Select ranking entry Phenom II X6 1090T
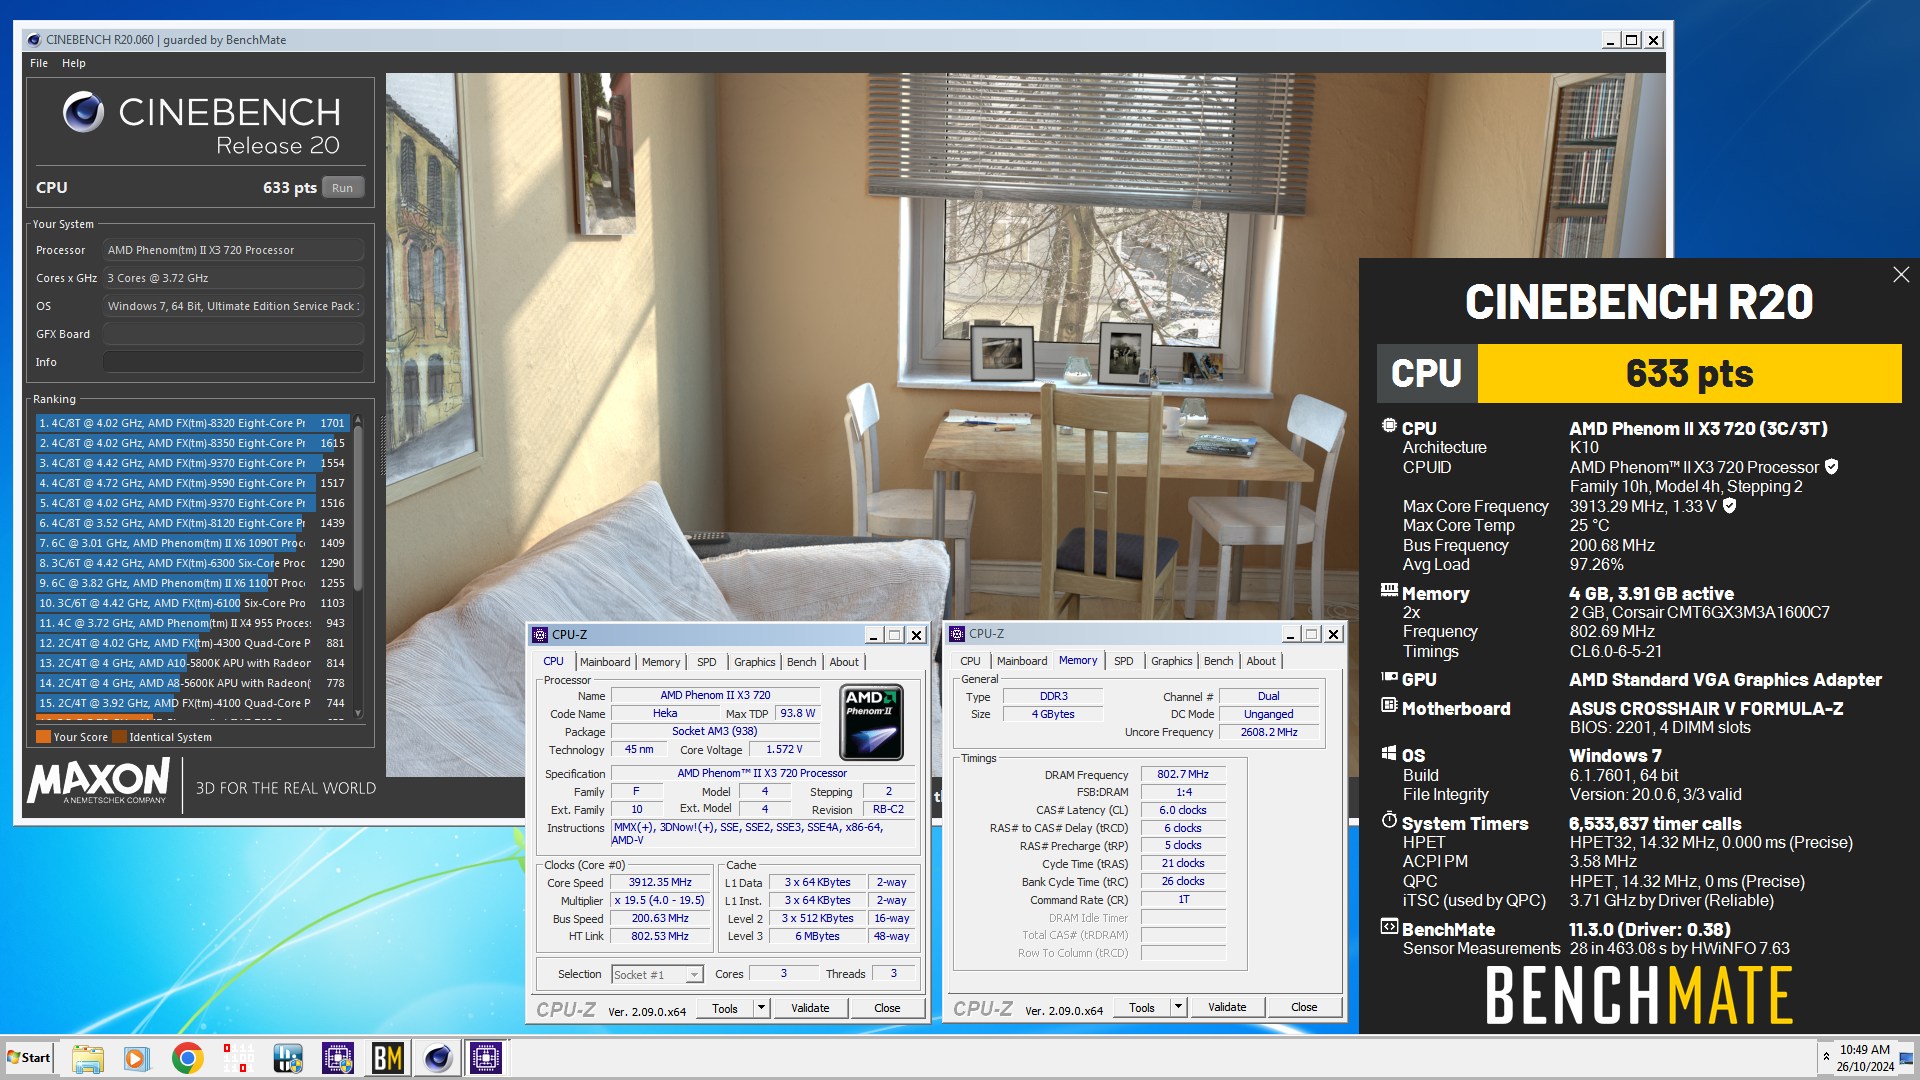Viewport: 1920px width, 1080px height. (191, 543)
